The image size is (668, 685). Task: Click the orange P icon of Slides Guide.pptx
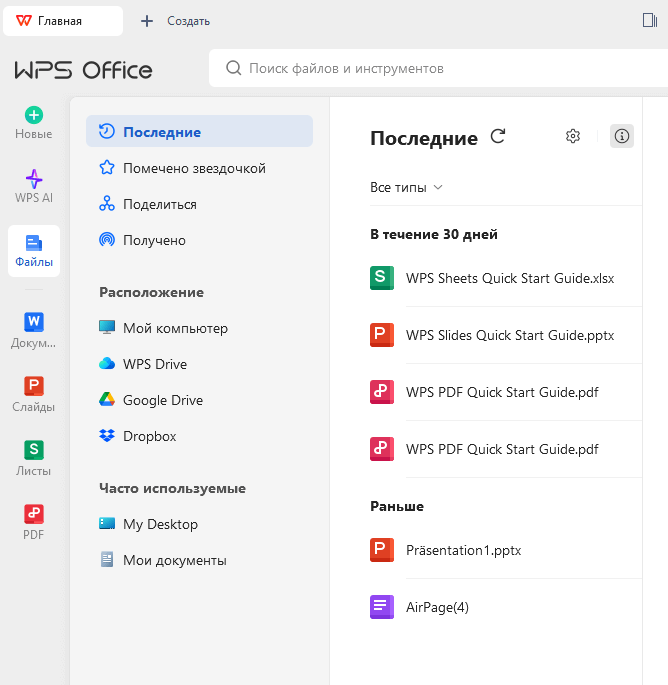pos(382,335)
